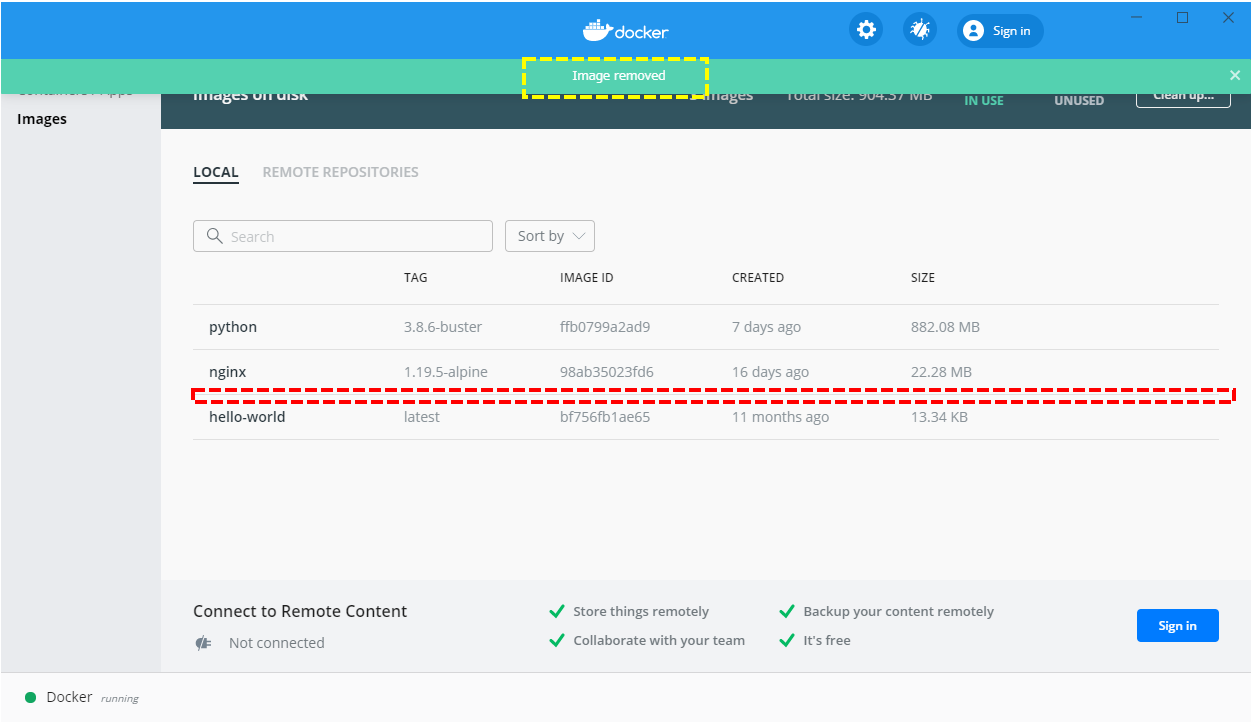Open the Sort by dropdown
1252x722 pixels.
(x=550, y=236)
